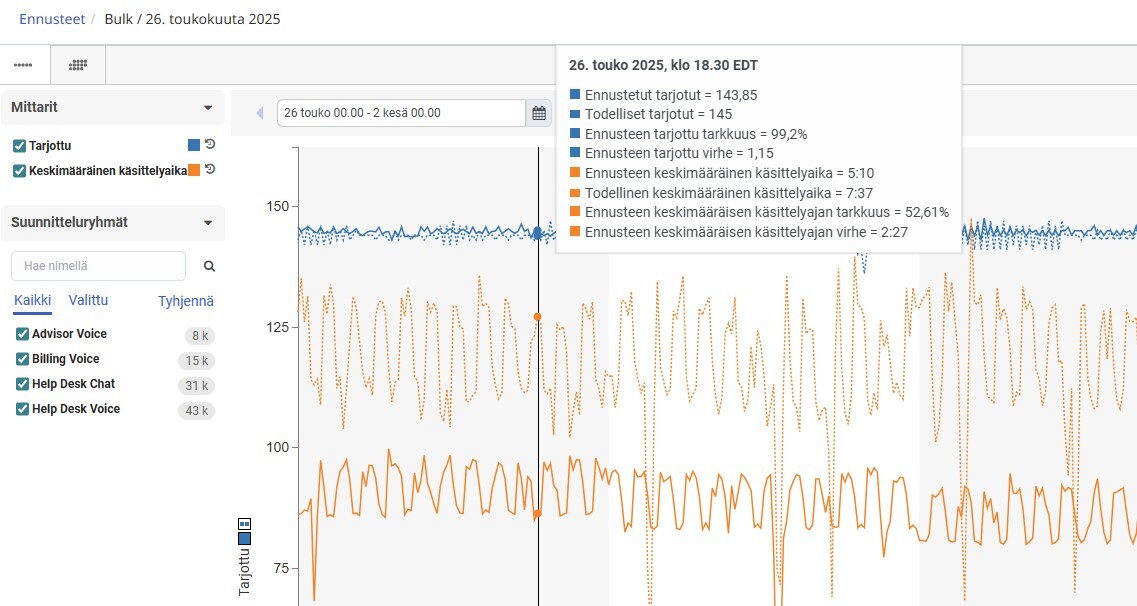Click the Tyhjennä link
The width and height of the screenshot is (1137, 606).
[186, 301]
